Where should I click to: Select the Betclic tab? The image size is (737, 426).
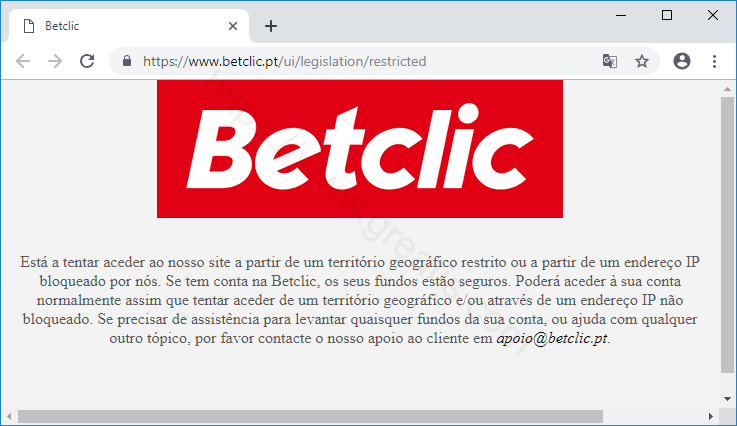point(129,26)
